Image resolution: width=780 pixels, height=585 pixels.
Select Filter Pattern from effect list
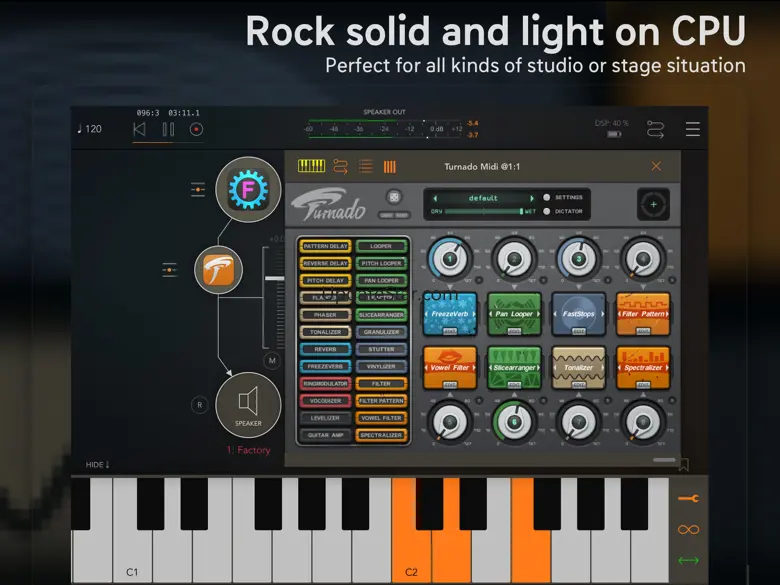click(381, 400)
